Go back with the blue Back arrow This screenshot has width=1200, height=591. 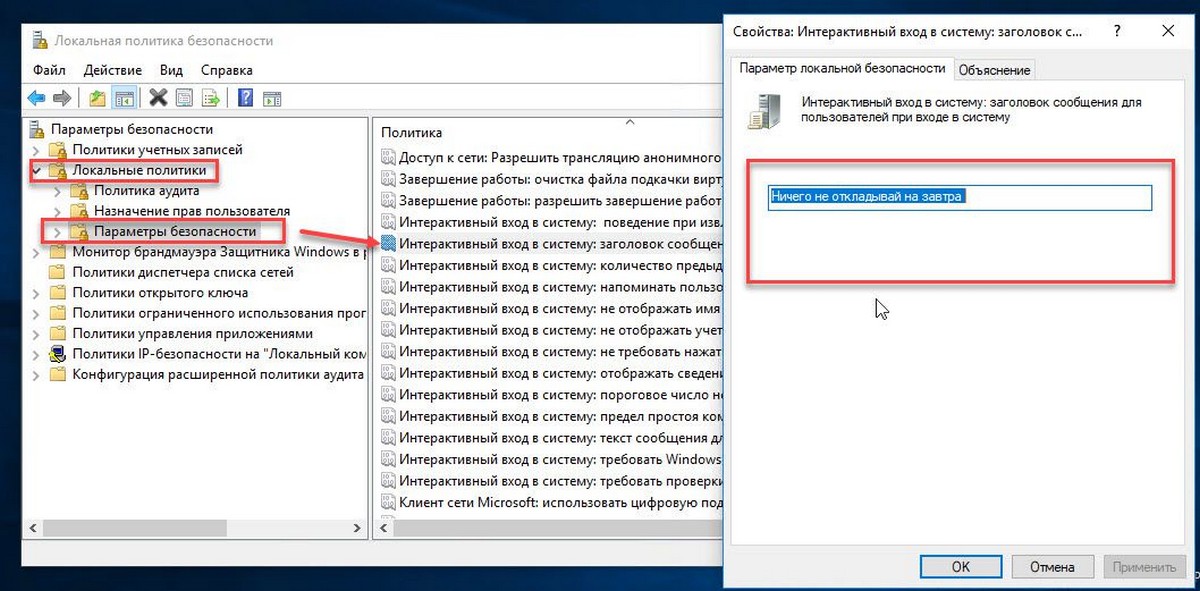click(36, 98)
